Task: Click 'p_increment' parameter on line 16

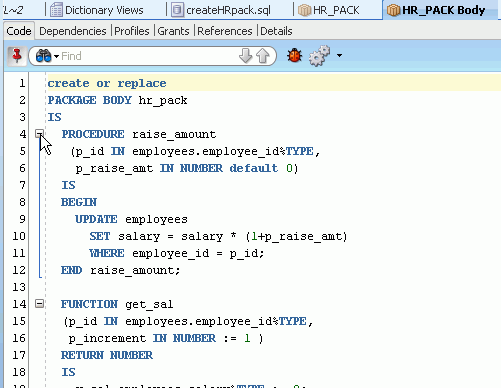Action: (107, 339)
